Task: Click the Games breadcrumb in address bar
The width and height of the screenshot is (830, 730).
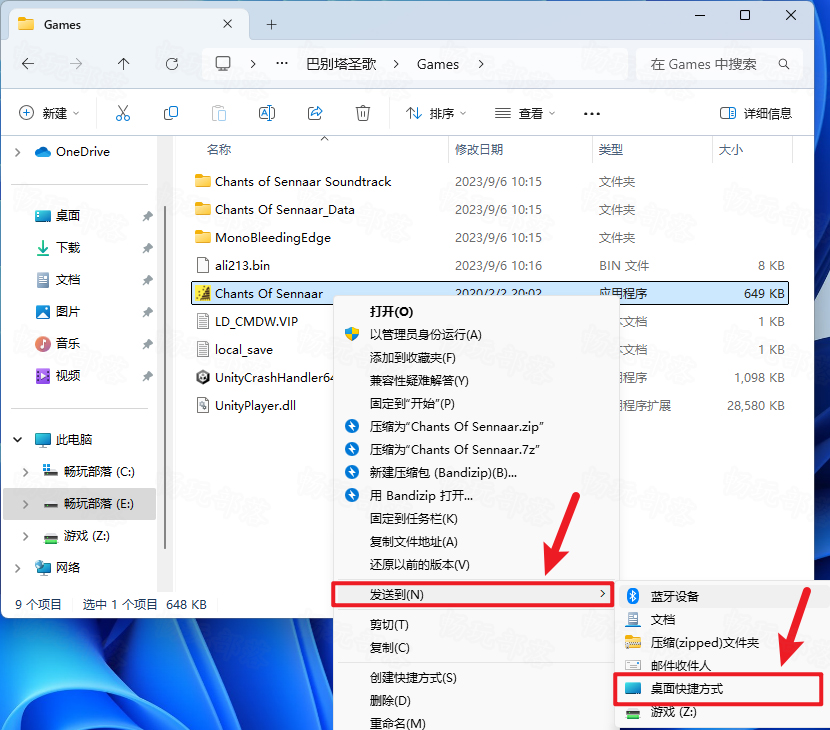Action: (x=438, y=64)
